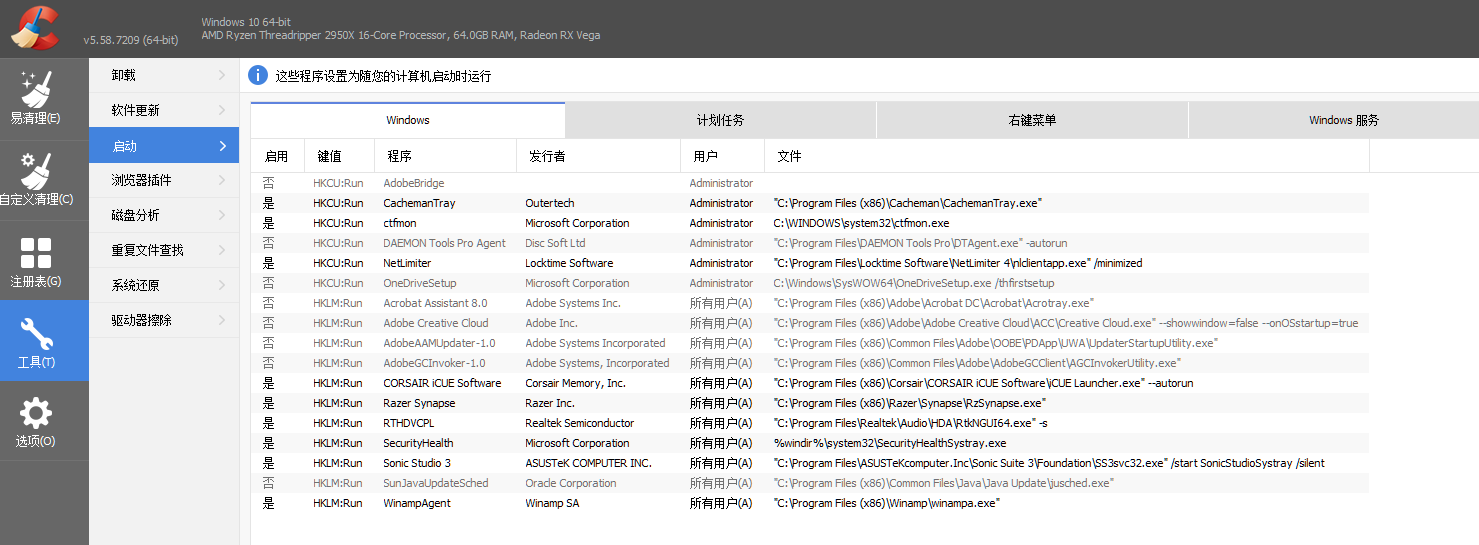Click the SecurityHealthSystray.exe file path
This screenshot has width=1479, height=545.
(x=889, y=443)
